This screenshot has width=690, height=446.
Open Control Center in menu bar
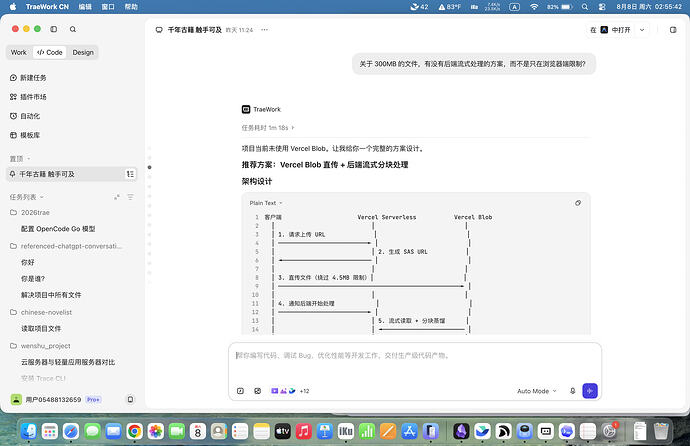[x=602, y=7]
